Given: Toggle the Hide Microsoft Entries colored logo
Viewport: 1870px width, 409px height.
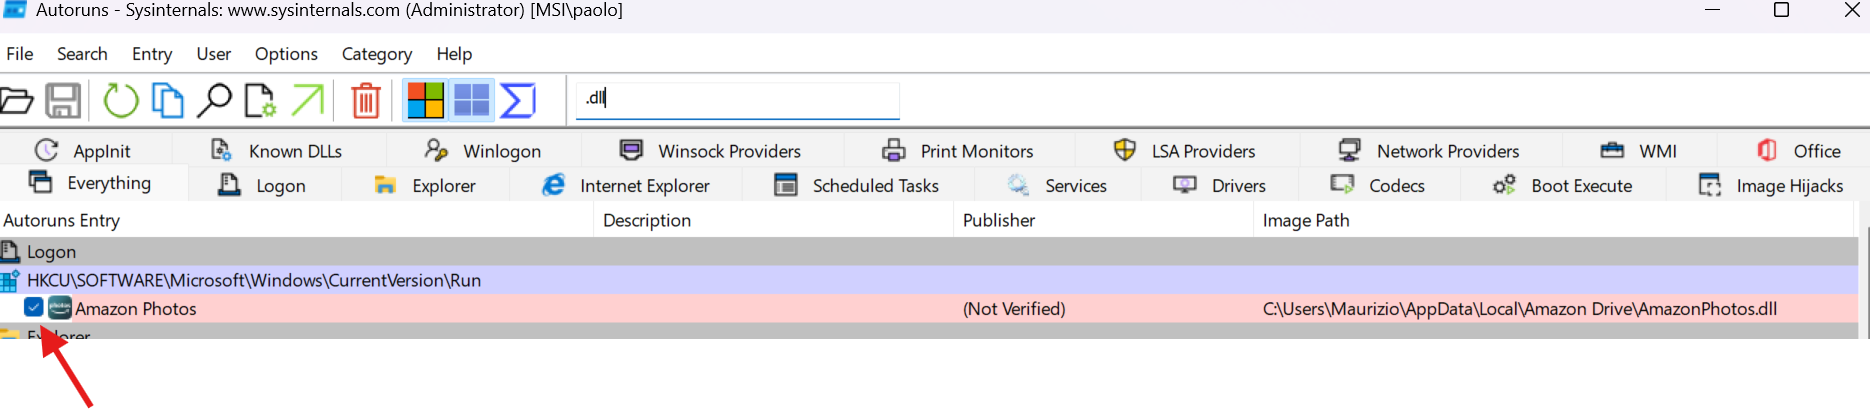Looking at the screenshot, I should pos(425,101).
